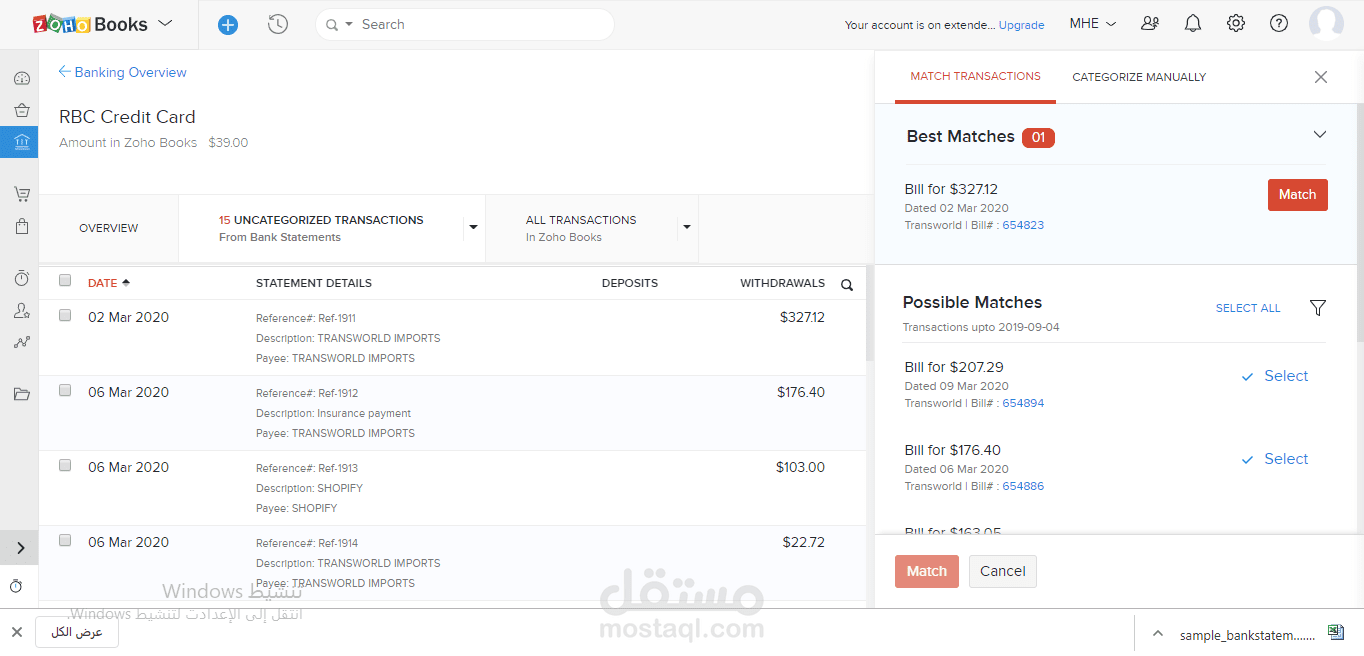Screen dimensions: 1364x656
Task: Switch to Categorize Manually tab
Action: click(x=1139, y=77)
